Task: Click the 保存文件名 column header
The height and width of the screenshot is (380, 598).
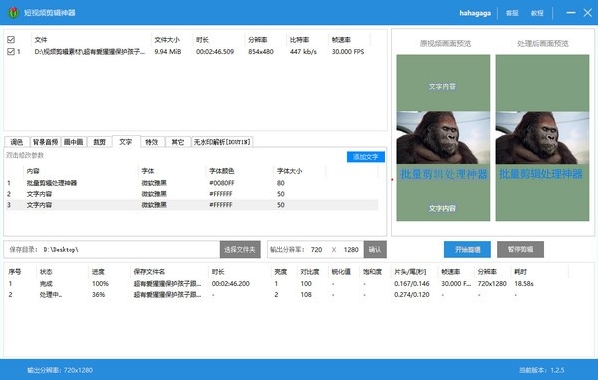Action: (149, 272)
